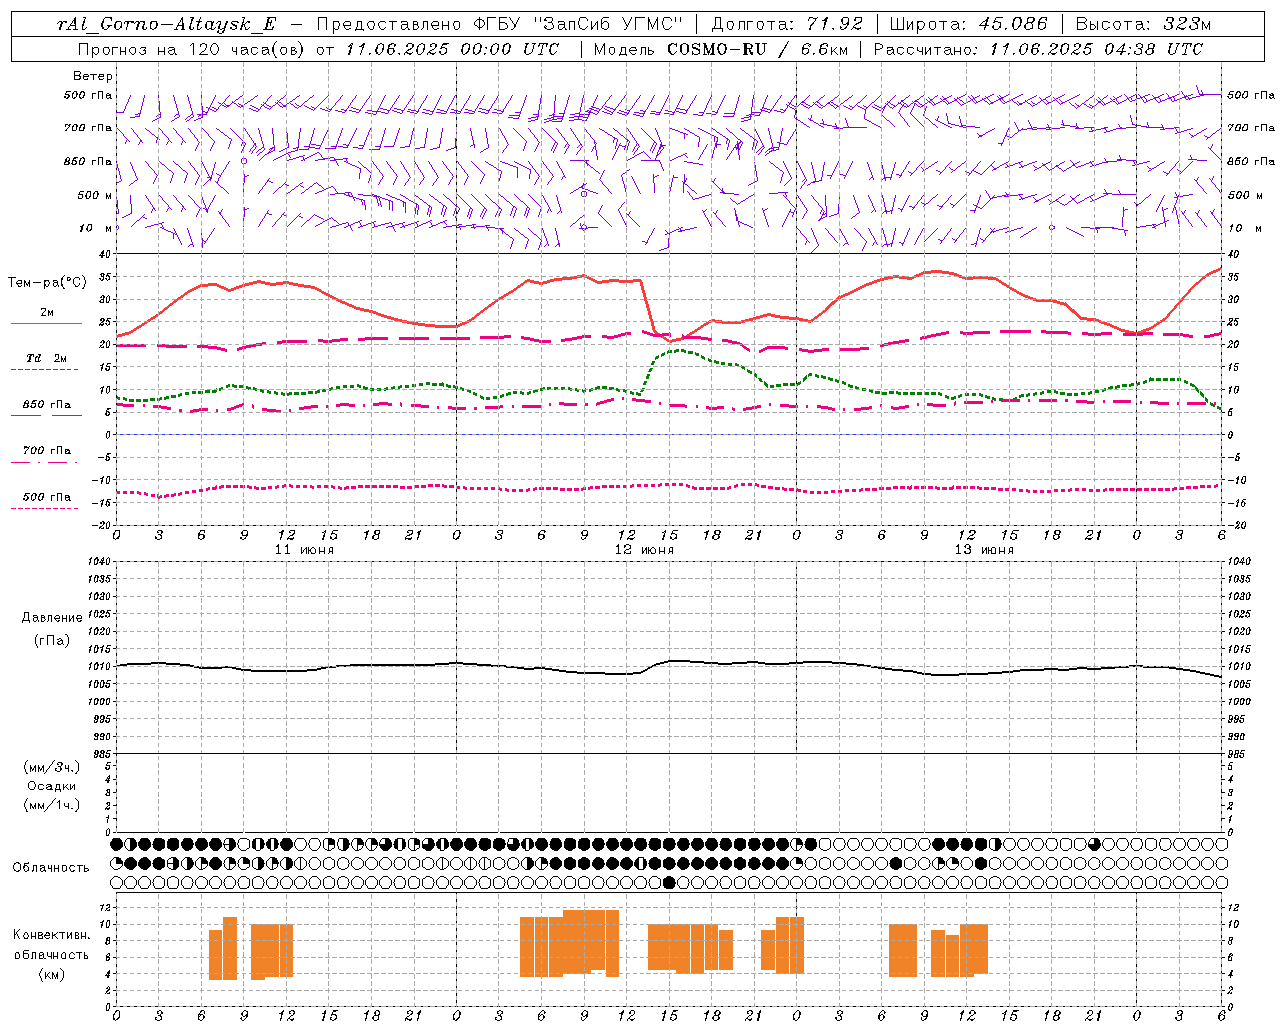
Task: Select the Долгота: 71.92 header field
Action: [786, 24]
